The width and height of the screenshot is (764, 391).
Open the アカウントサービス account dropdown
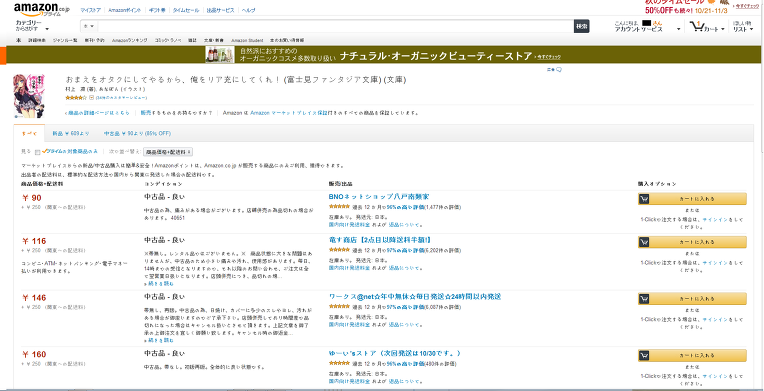pos(648,27)
